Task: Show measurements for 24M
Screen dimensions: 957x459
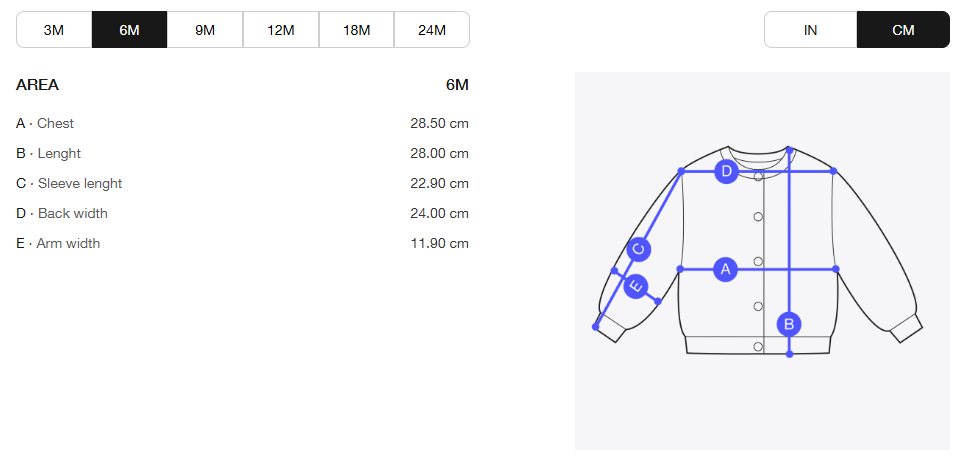Action: coord(432,30)
